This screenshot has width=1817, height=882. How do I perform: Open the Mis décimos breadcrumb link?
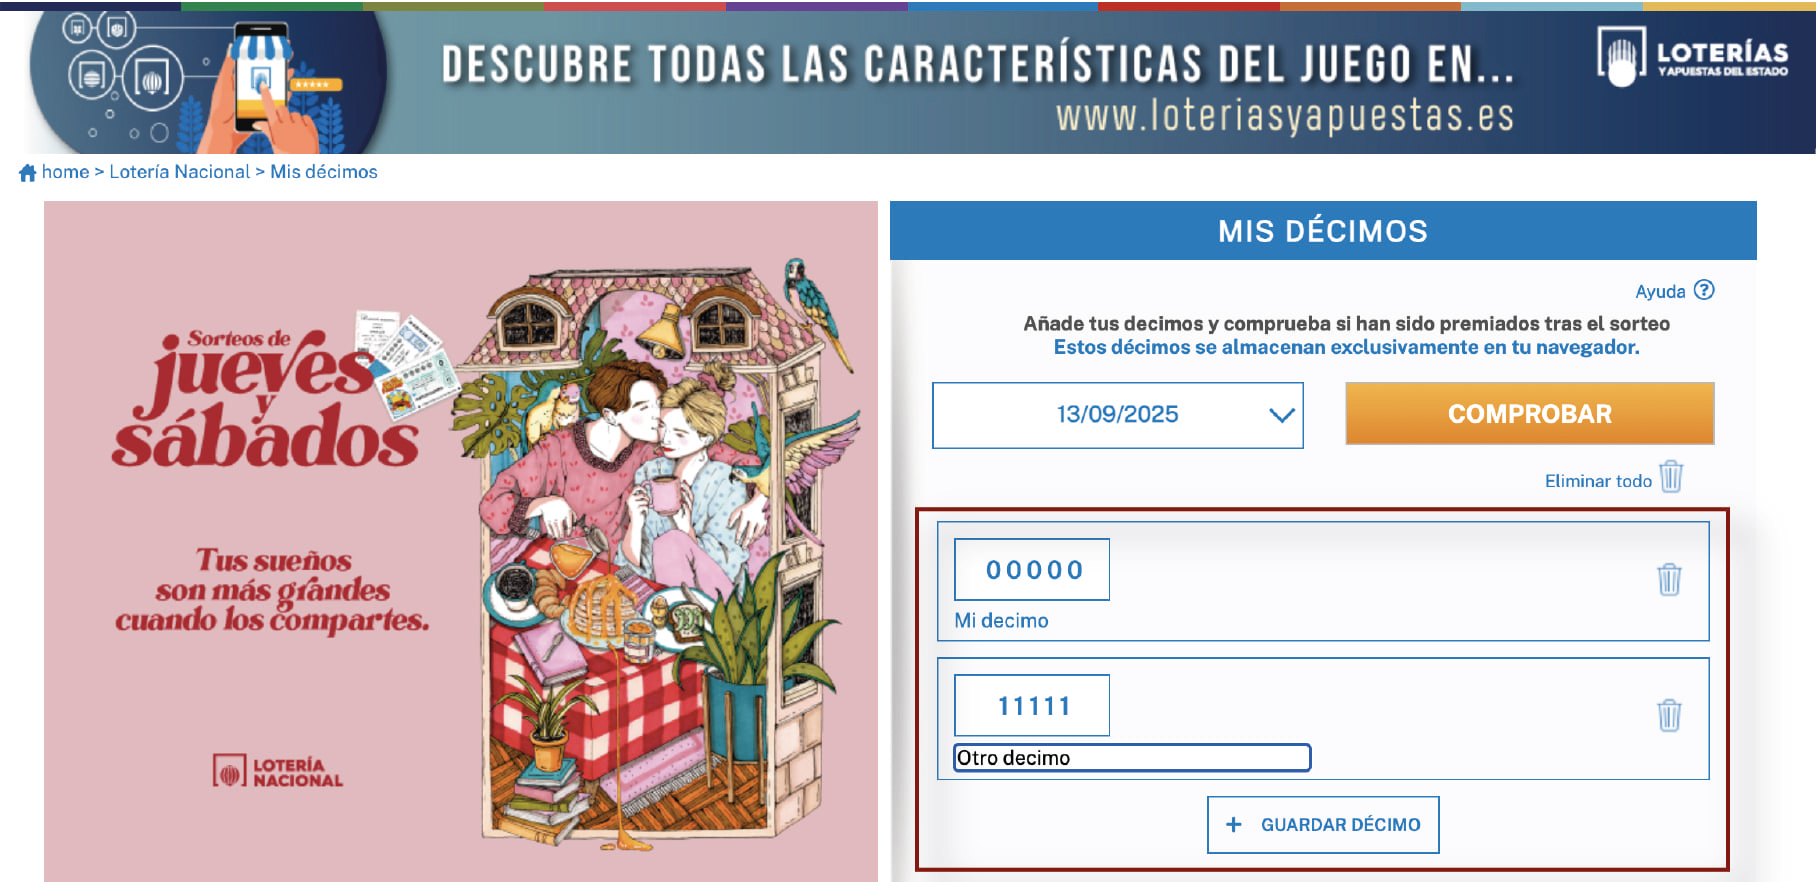point(324,172)
